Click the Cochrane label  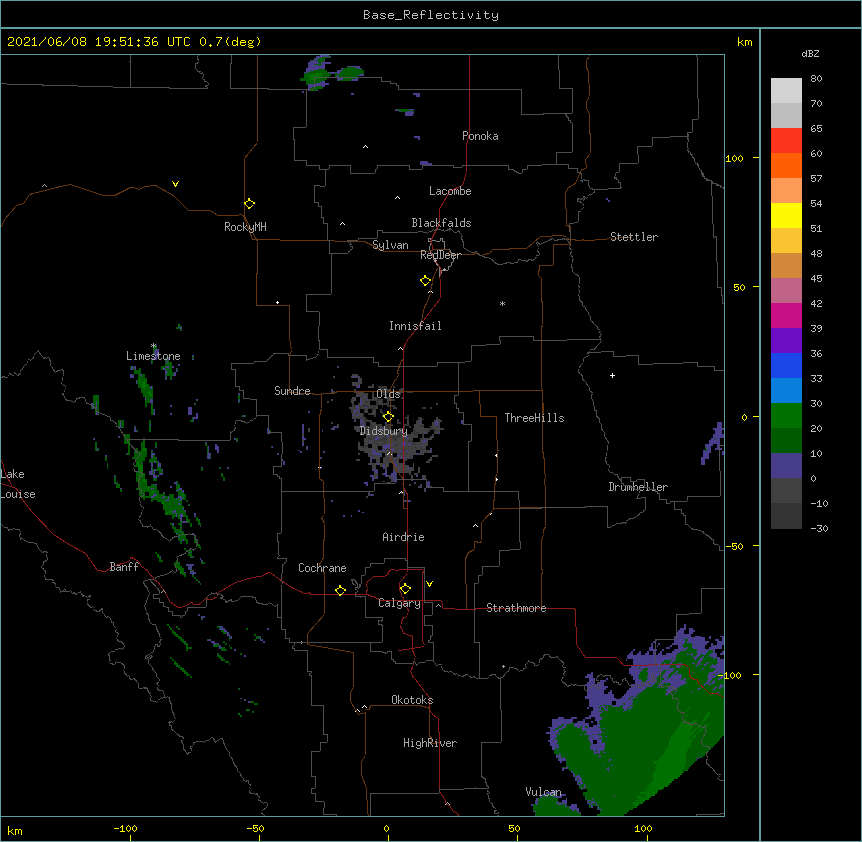click(322, 568)
